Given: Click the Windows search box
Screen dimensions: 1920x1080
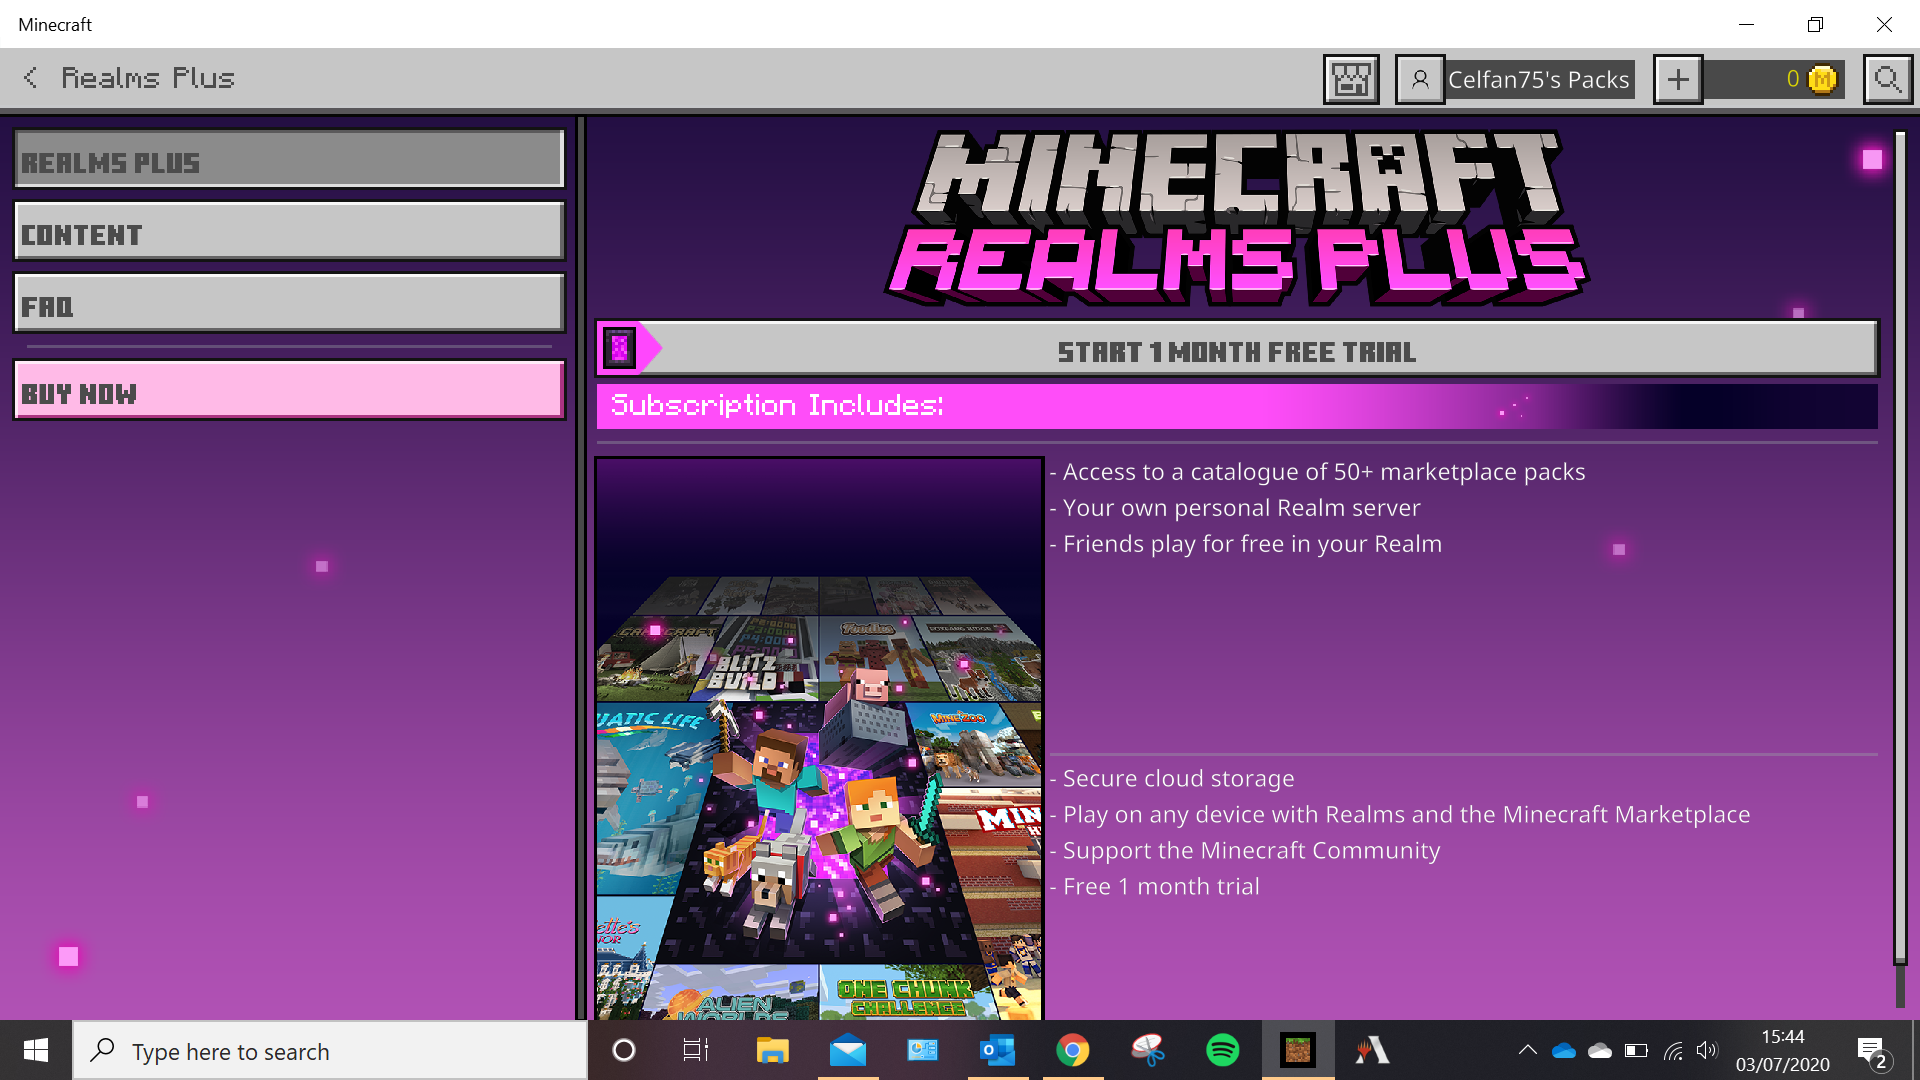Looking at the screenshot, I should click(330, 1051).
